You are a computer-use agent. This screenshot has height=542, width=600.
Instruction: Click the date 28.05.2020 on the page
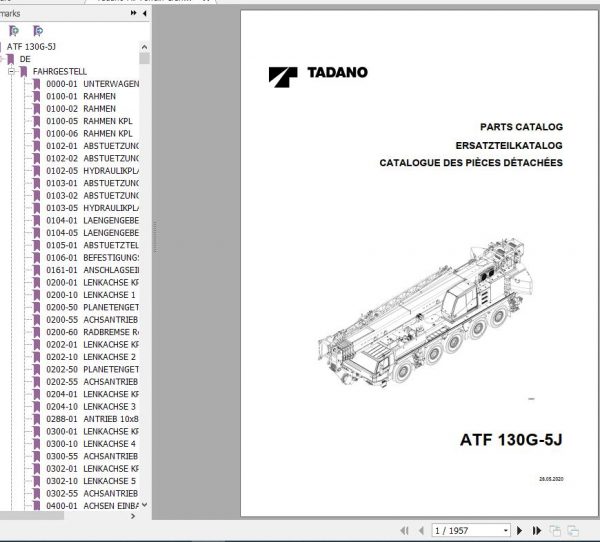pos(551,479)
